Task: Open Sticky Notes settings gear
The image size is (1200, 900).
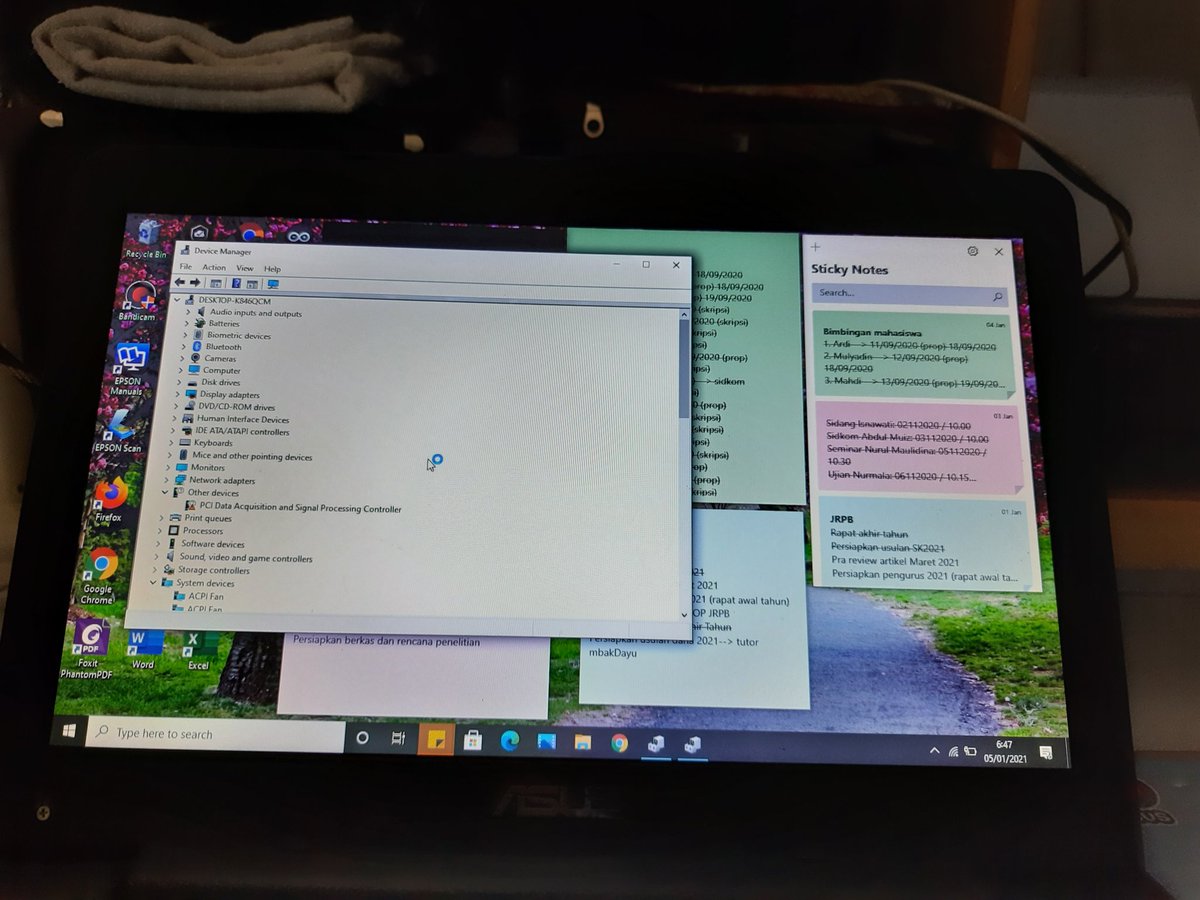Action: click(x=973, y=251)
